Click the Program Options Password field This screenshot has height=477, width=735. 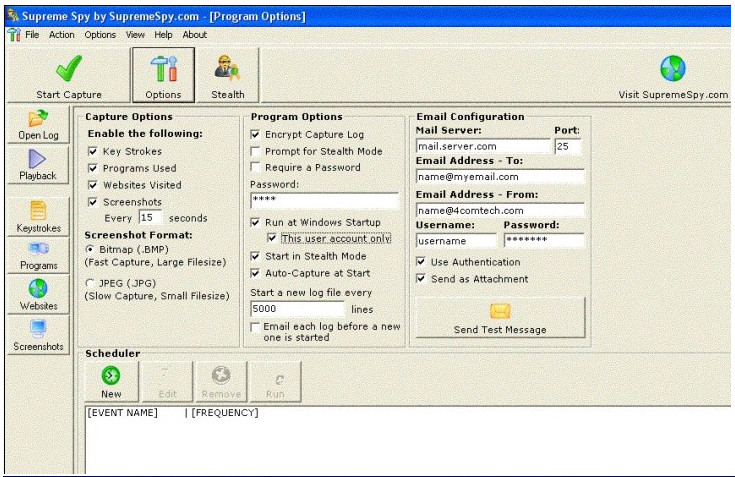(324, 200)
